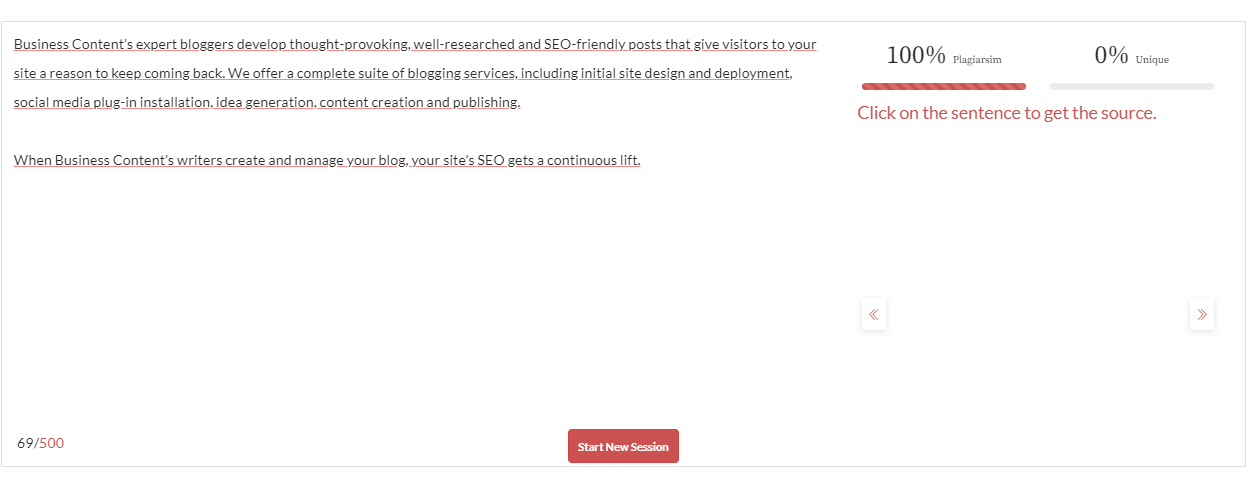Click the 0% unique score value
Image resolution: width=1253 pixels, height=503 pixels.
[1111, 56]
